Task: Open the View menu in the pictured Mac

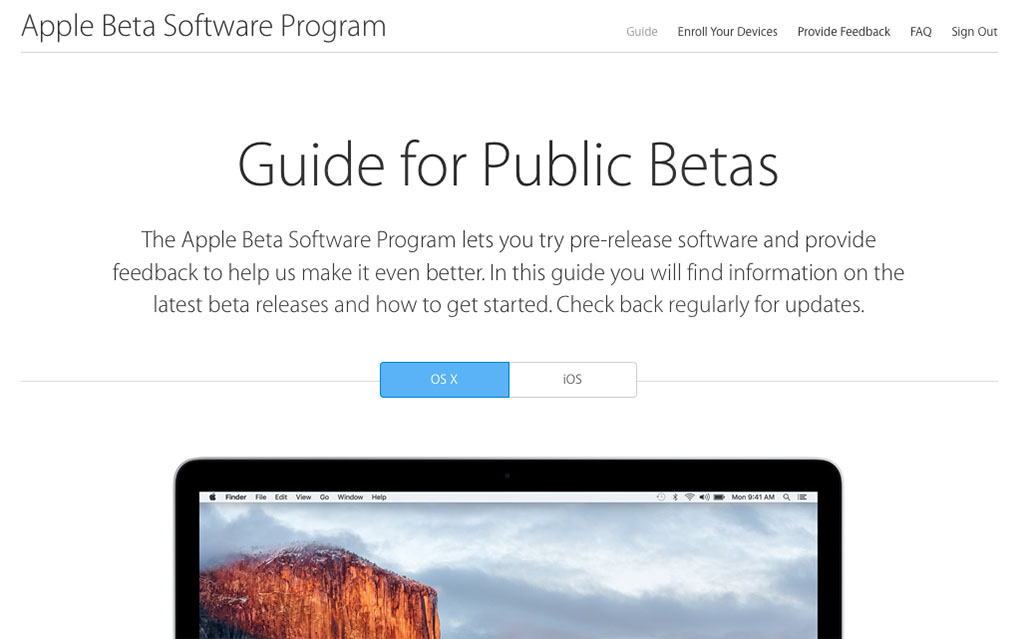Action: (304, 497)
